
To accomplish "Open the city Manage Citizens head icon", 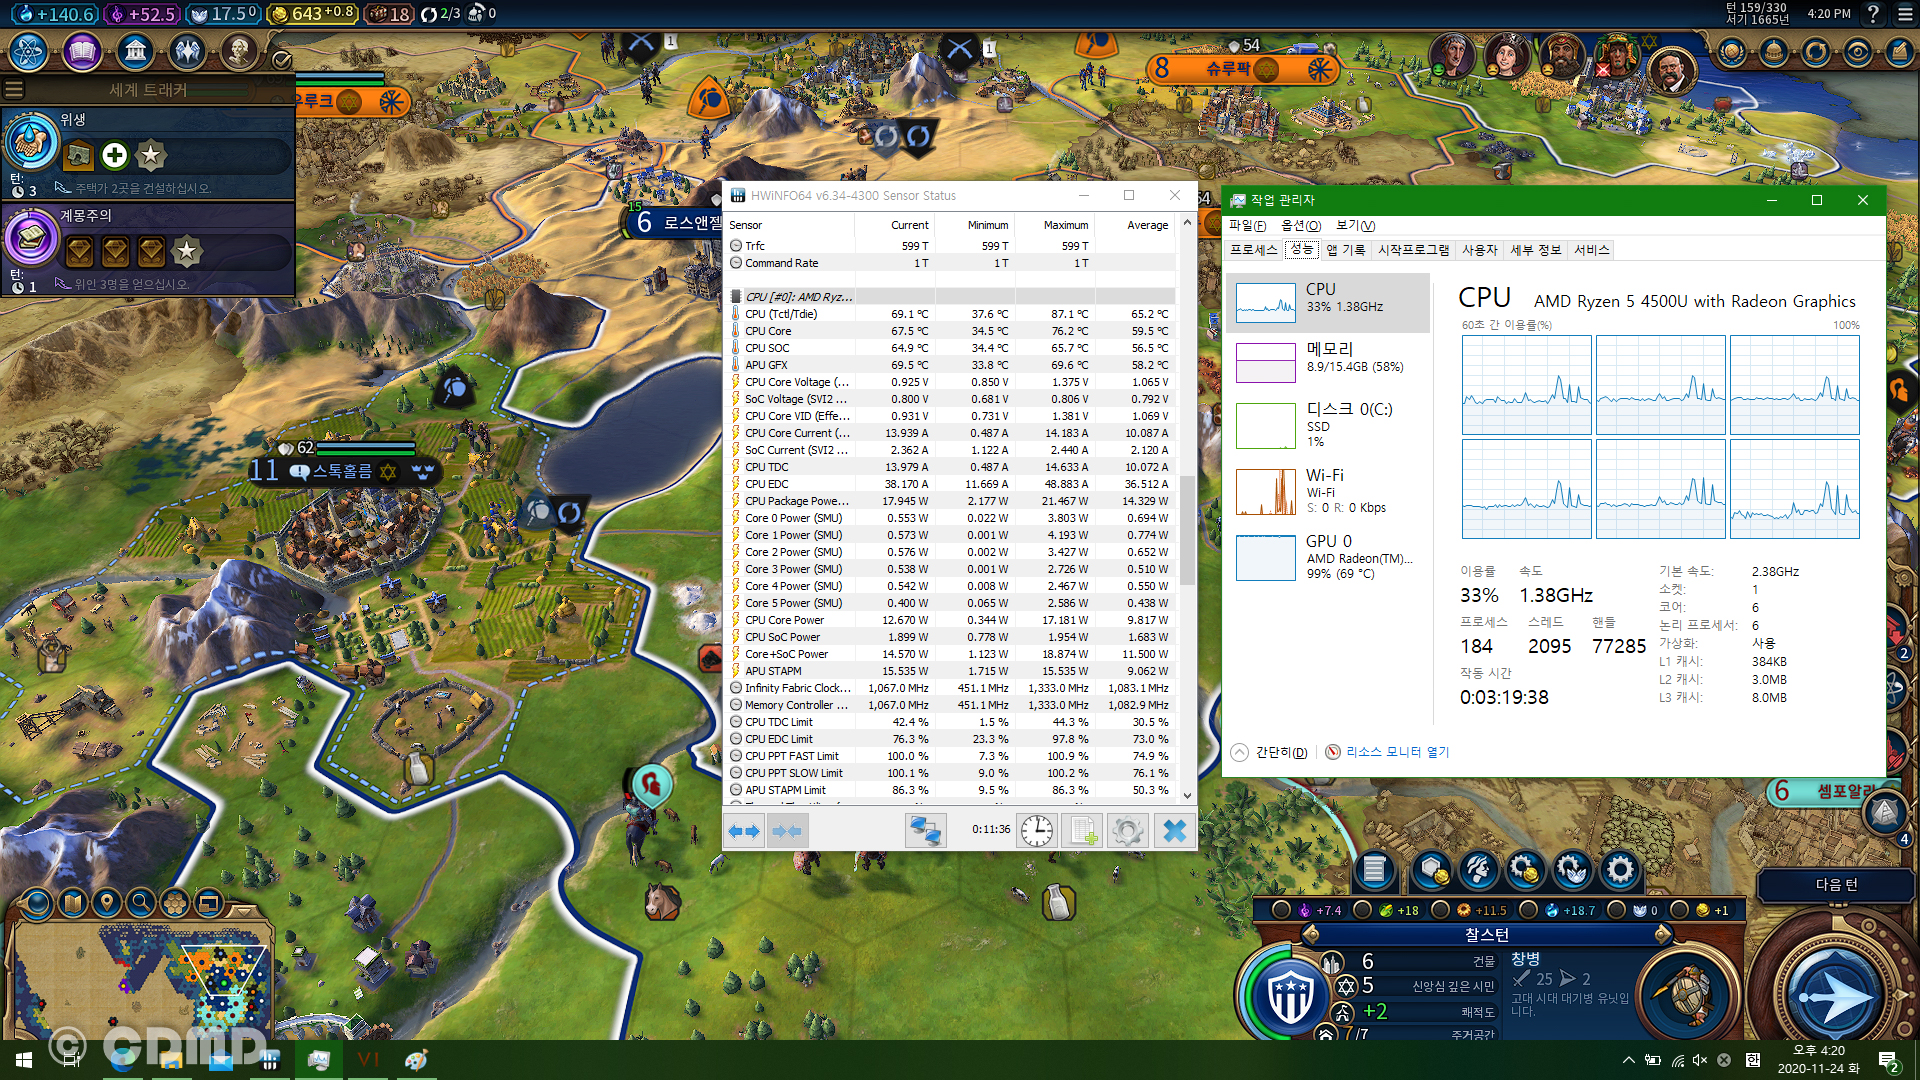I will point(1477,870).
